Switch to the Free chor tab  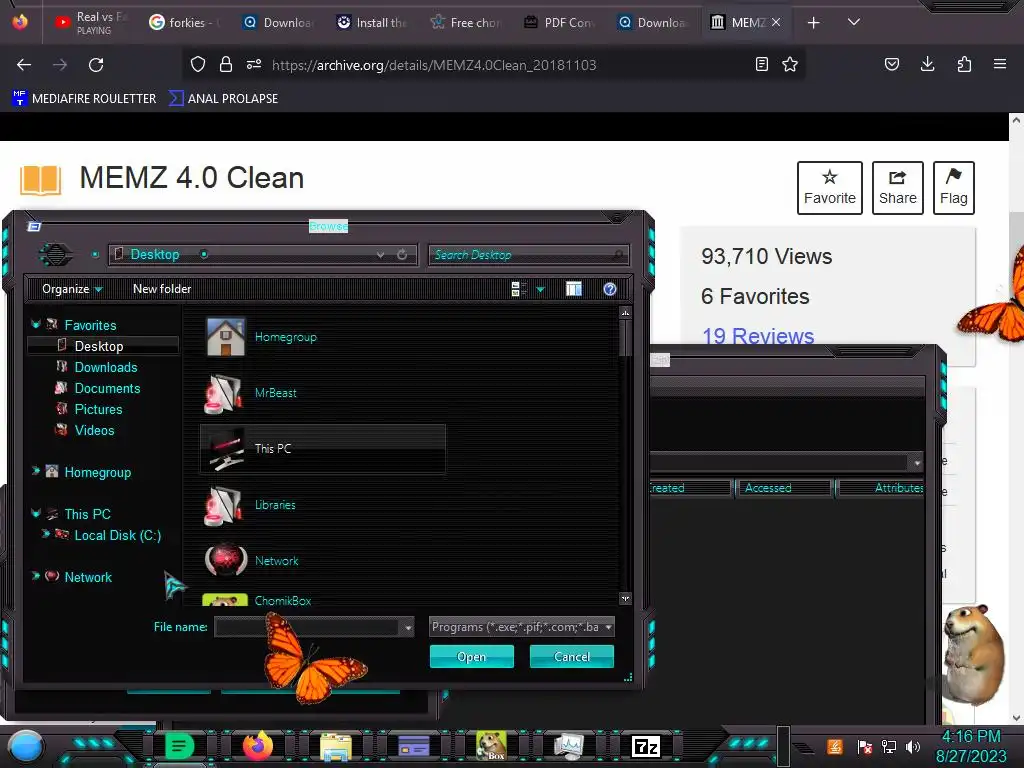465,22
